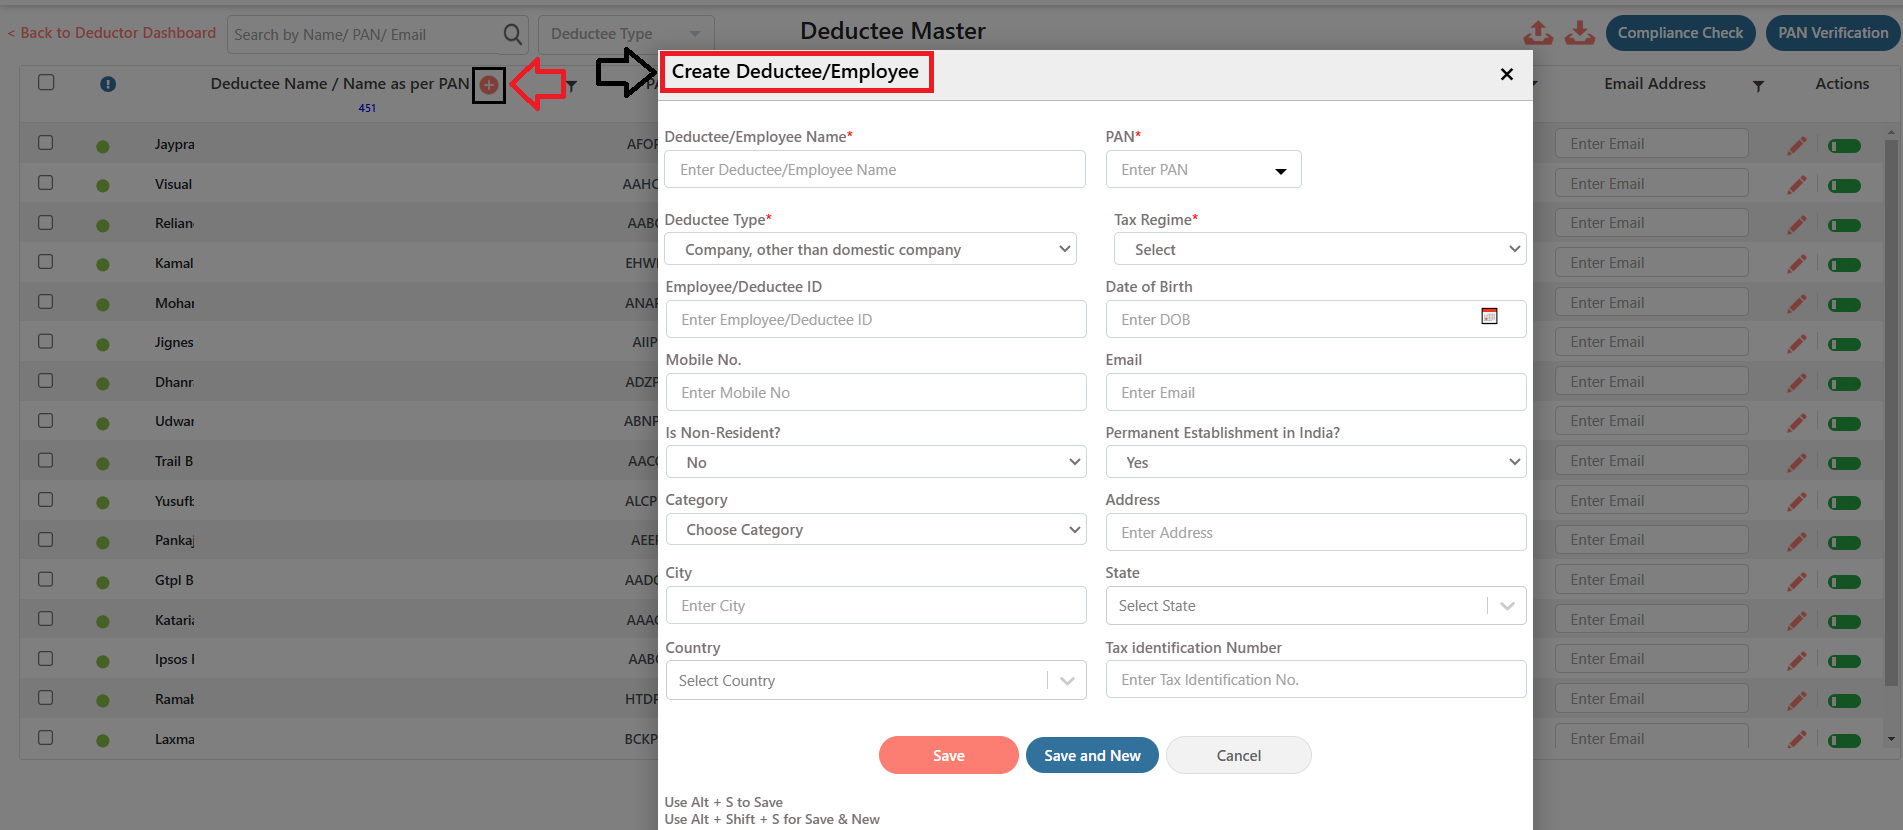
Task: Tick the checkbox for Visual row
Action: click(46, 182)
